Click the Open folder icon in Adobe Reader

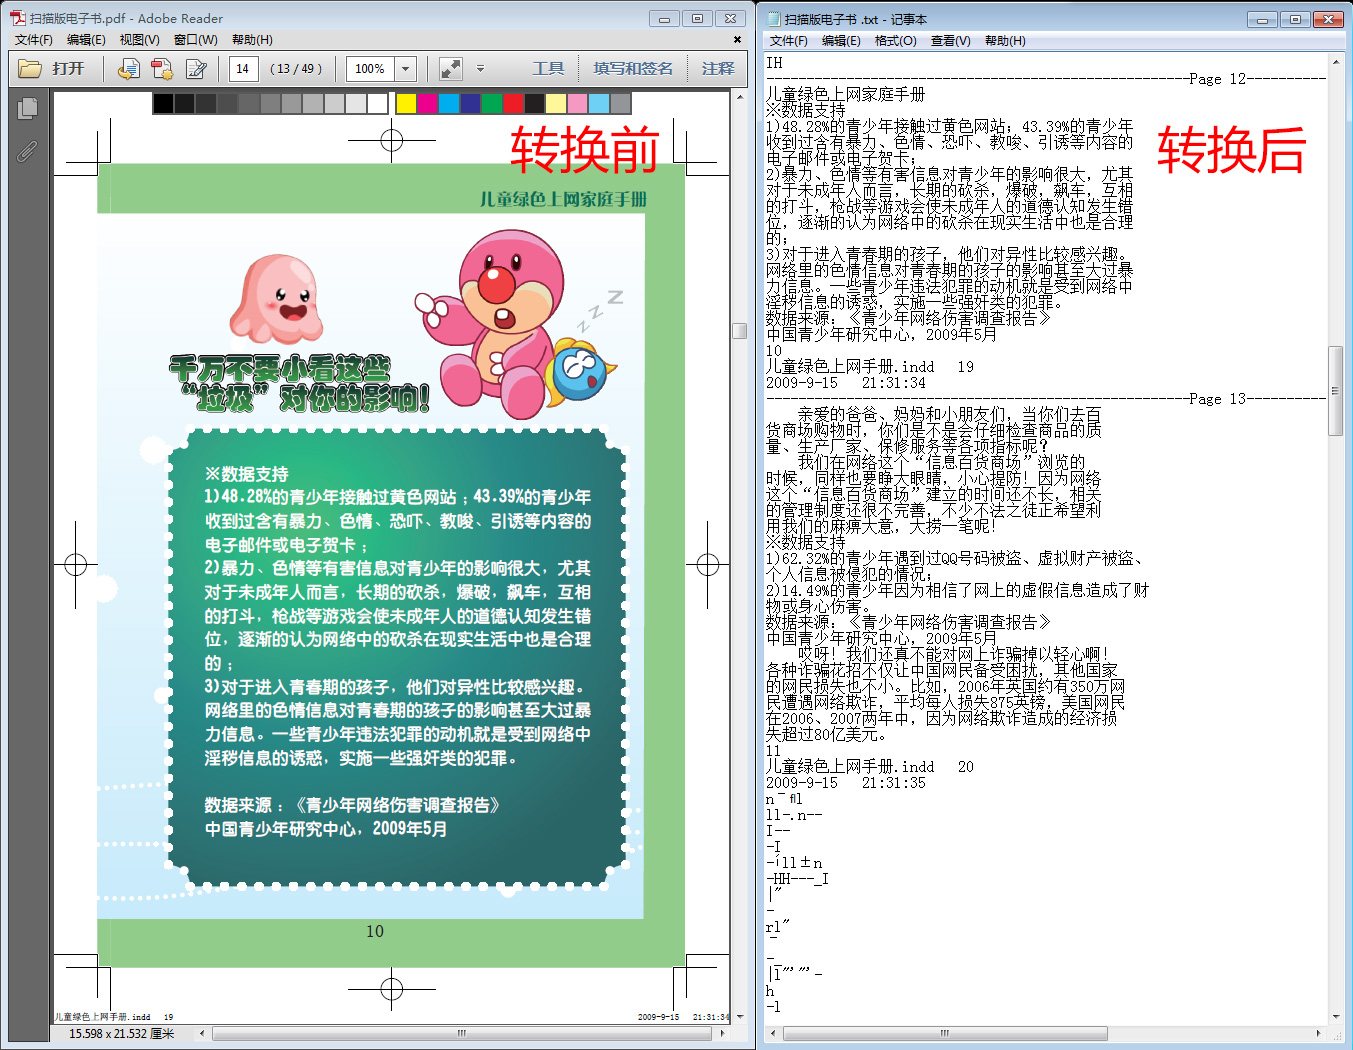[30, 68]
